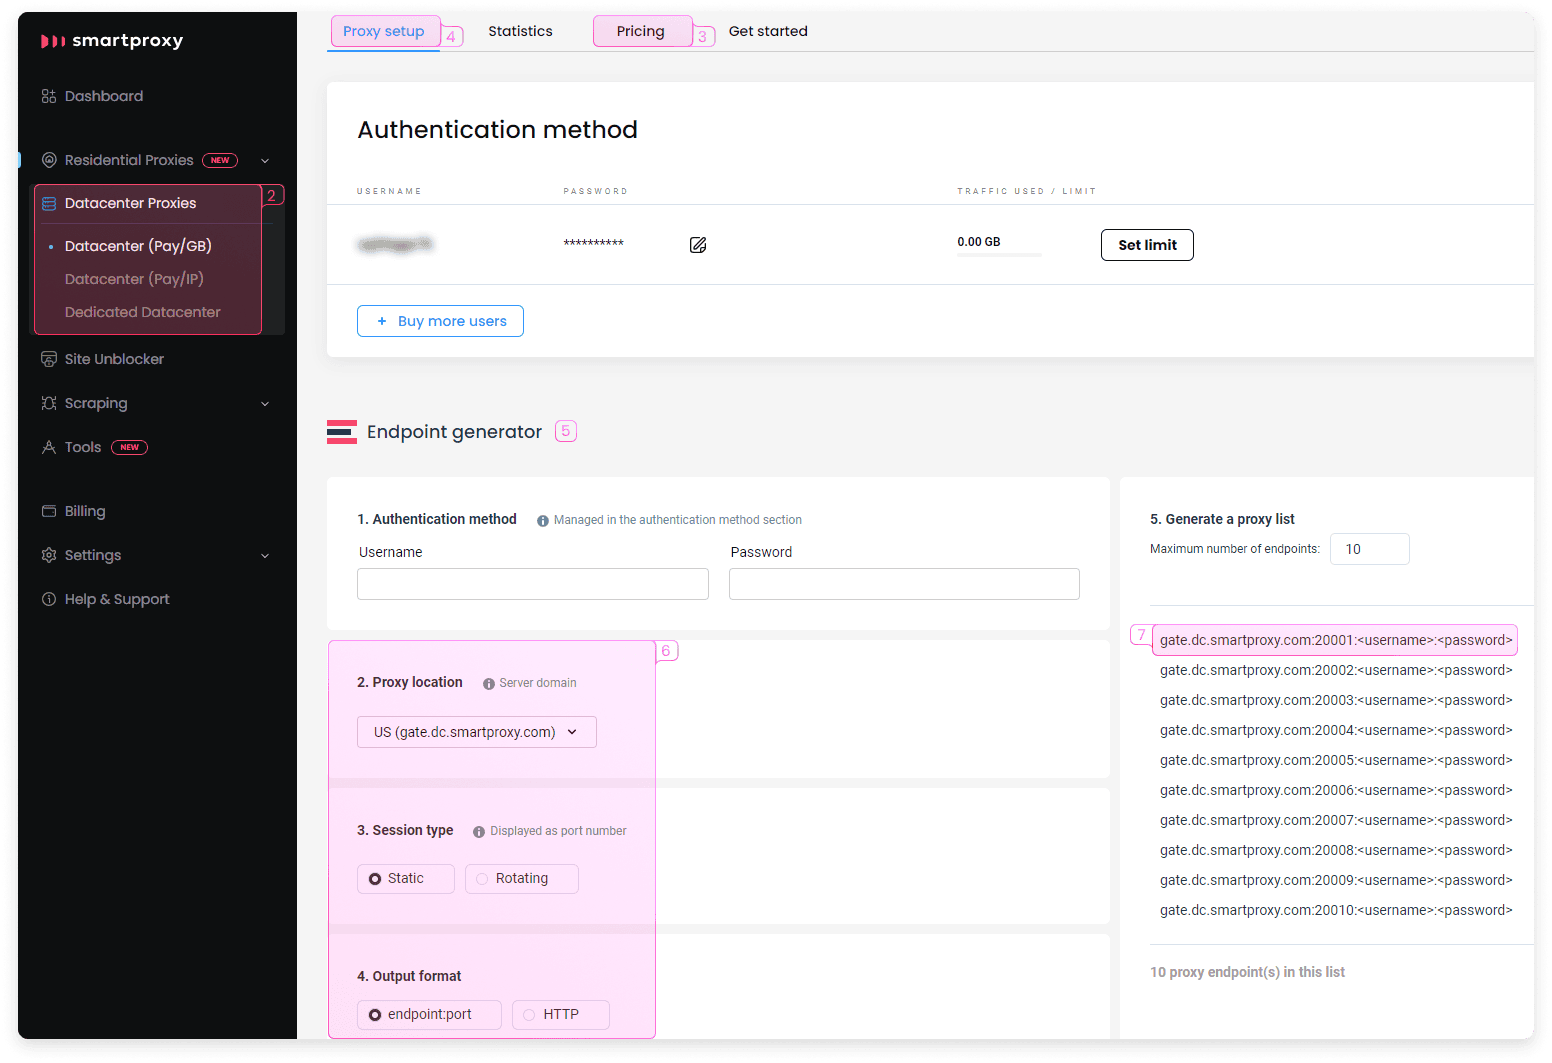The width and height of the screenshot is (1552, 1063).
Task: Switch to the Statistics tab
Action: (x=520, y=31)
